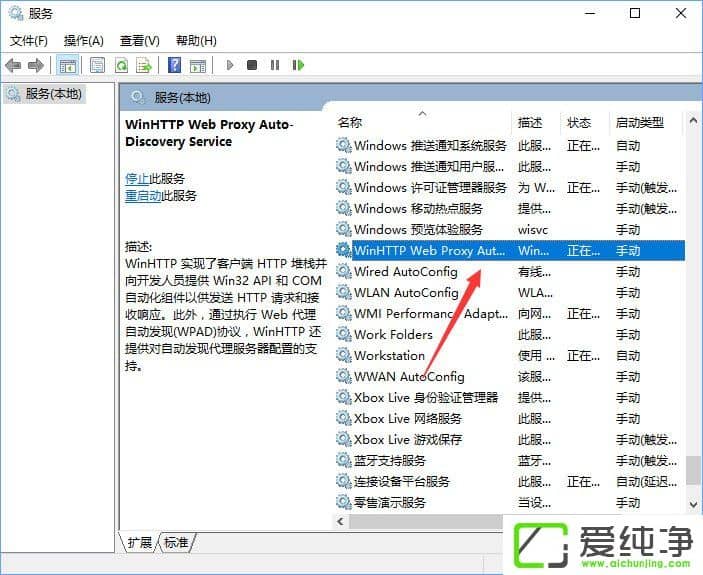Click gear icon of Work Folders
Screen dimensions: 703x575
(x=344, y=334)
